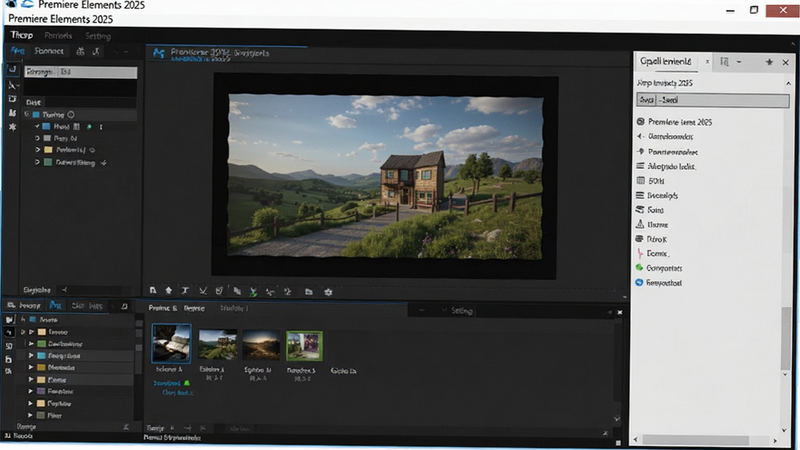This screenshot has width=800, height=450.
Task: Close the right side panel with the X
Action: coord(786,63)
